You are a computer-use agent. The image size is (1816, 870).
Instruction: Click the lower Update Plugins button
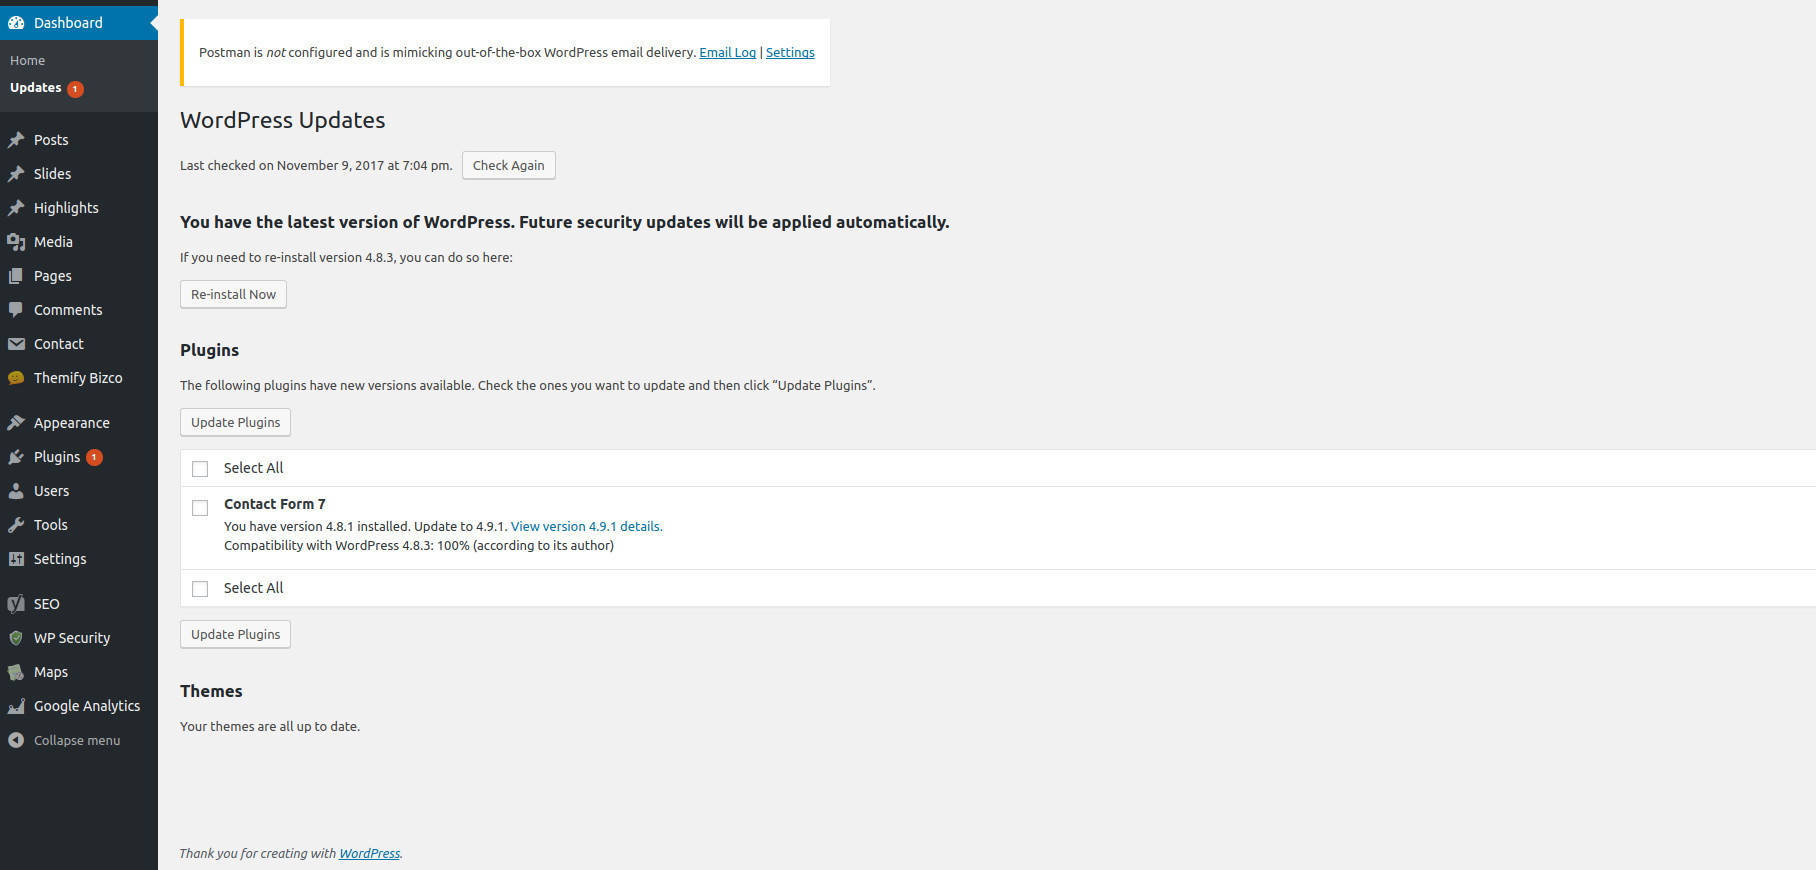[235, 634]
